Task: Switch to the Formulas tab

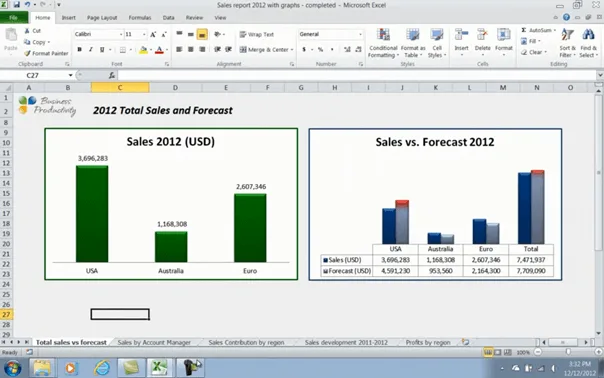Action: [140, 18]
